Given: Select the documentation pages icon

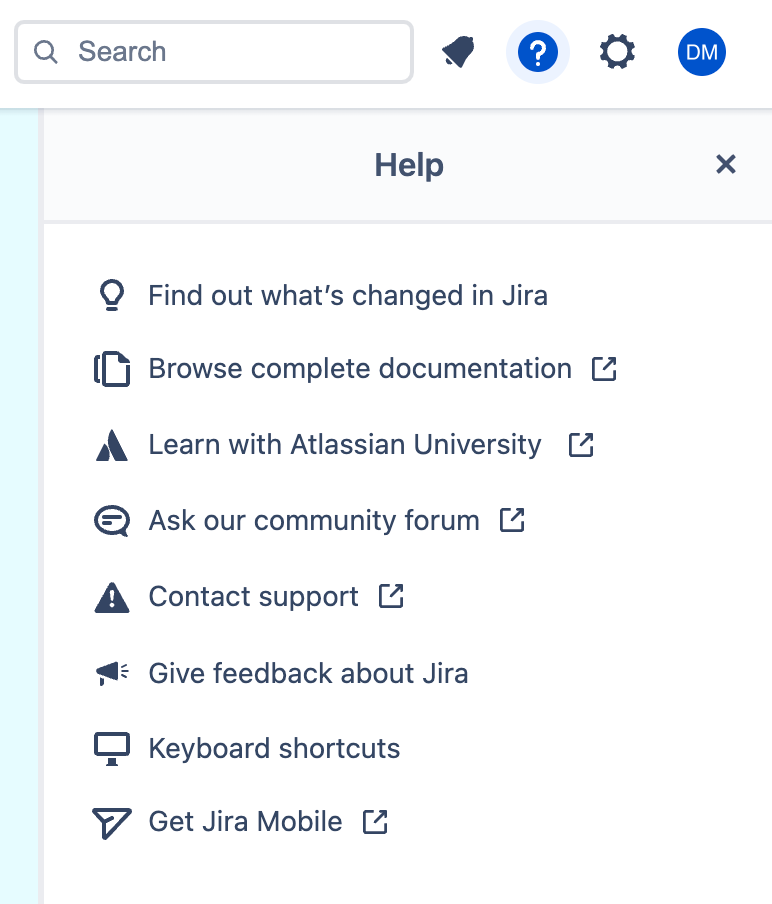Looking at the screenshot, I should pyautogui.click(x=112, y=369).
